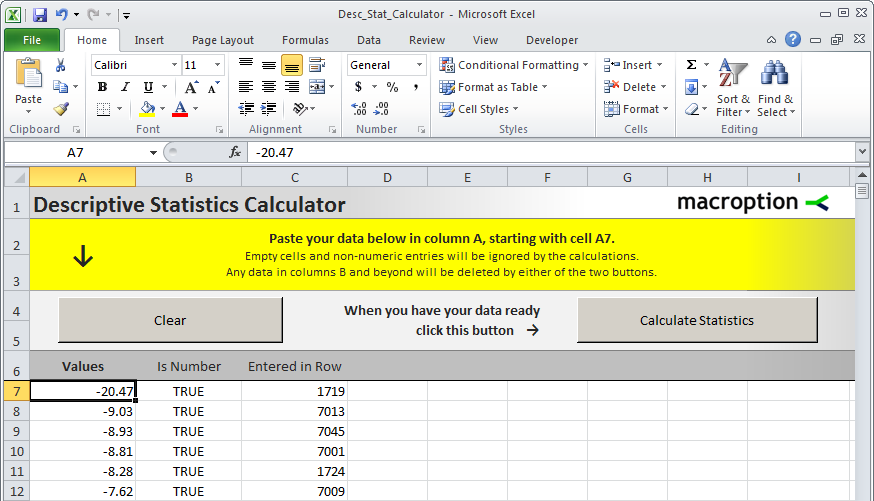Screen dimensions: 874x501
Task: Click the Decrease Decimal icon
Action: pyautogui.click(x=381, y=109)
